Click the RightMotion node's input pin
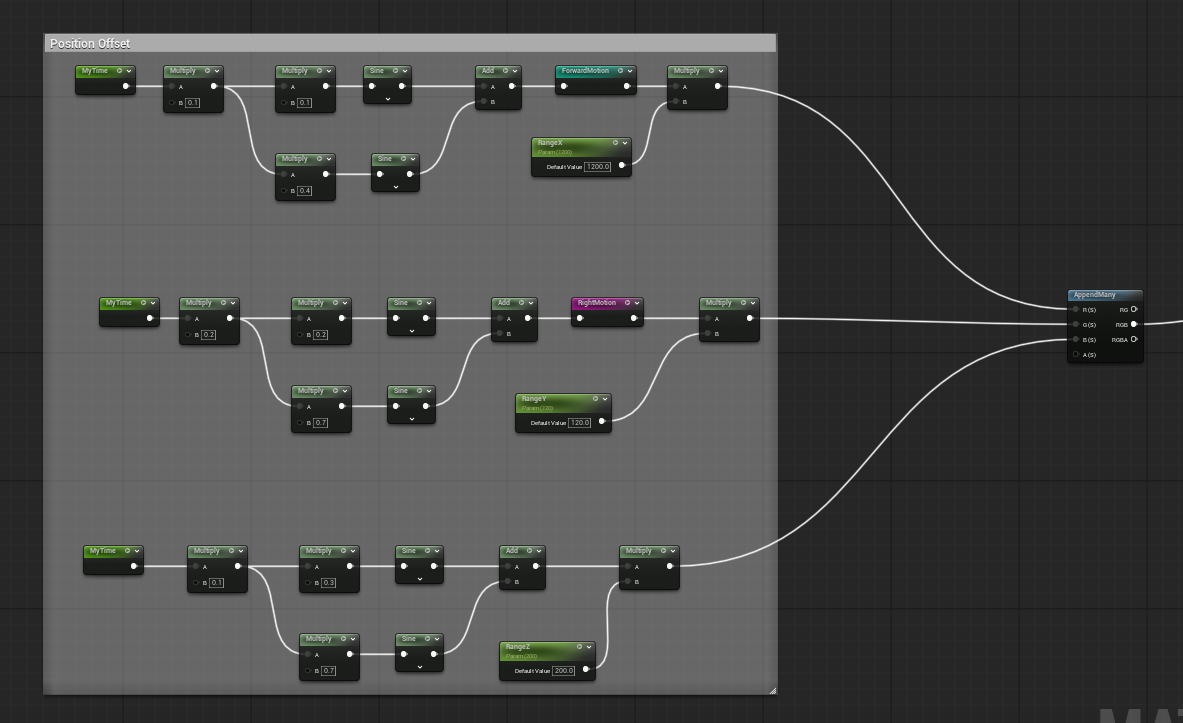Image resolution: width=1183 pixels, height=723 pixels. 580,318
